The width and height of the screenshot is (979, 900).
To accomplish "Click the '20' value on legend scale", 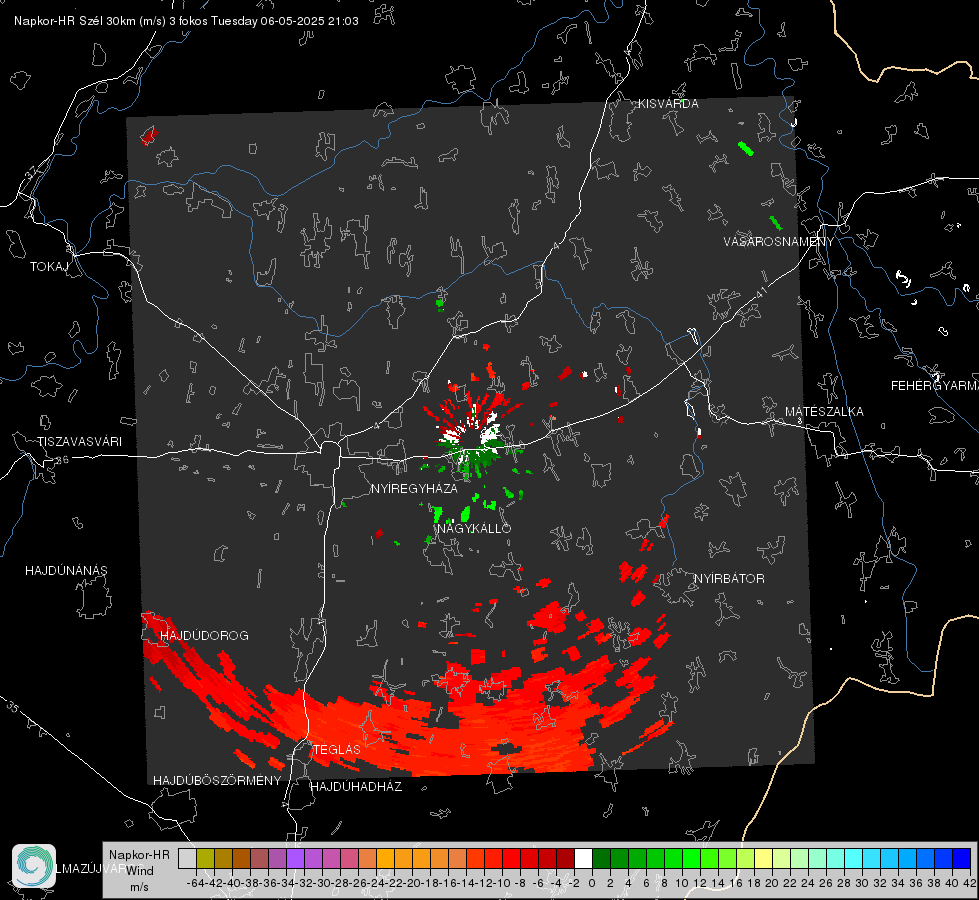I will [772, 883].
